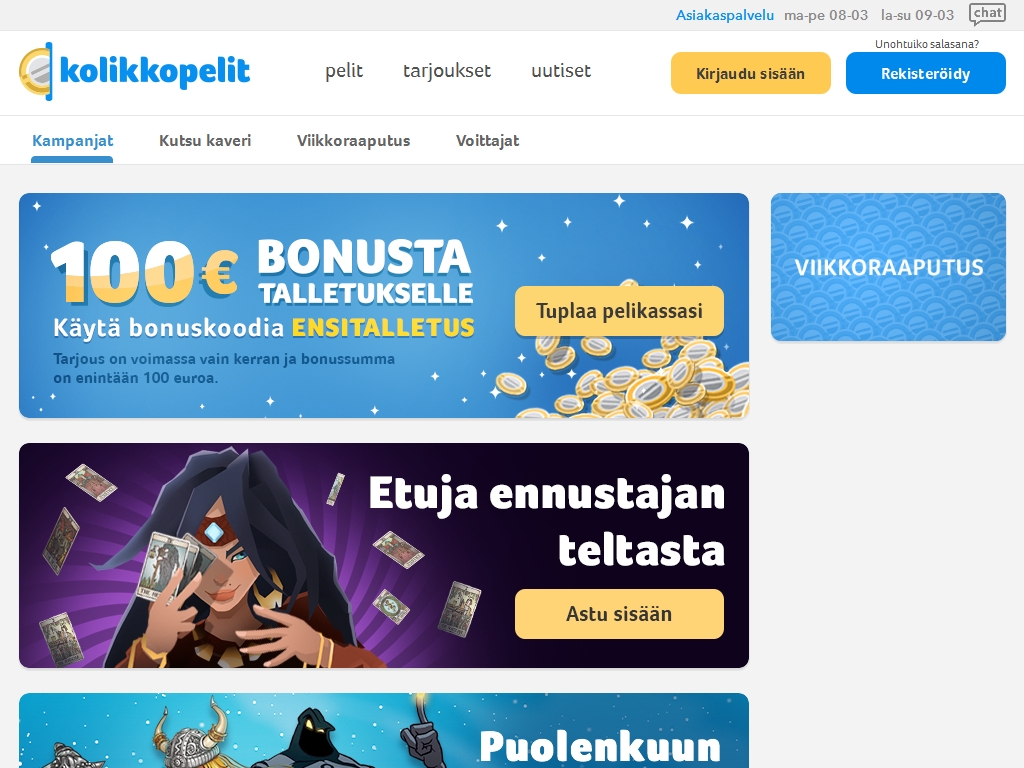Open the Voittajat tab
This screenshot has height=768, width=1024.
487,140
